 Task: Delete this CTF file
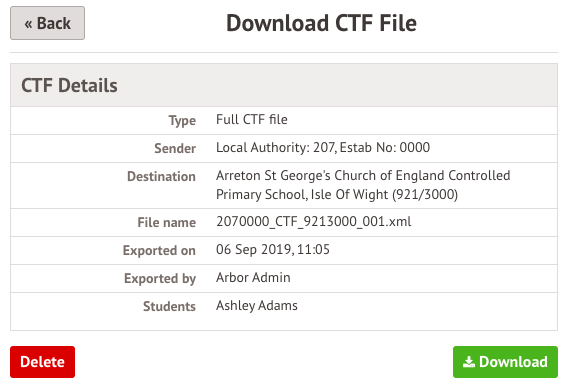pyautogui.click(x=42, y=362)
